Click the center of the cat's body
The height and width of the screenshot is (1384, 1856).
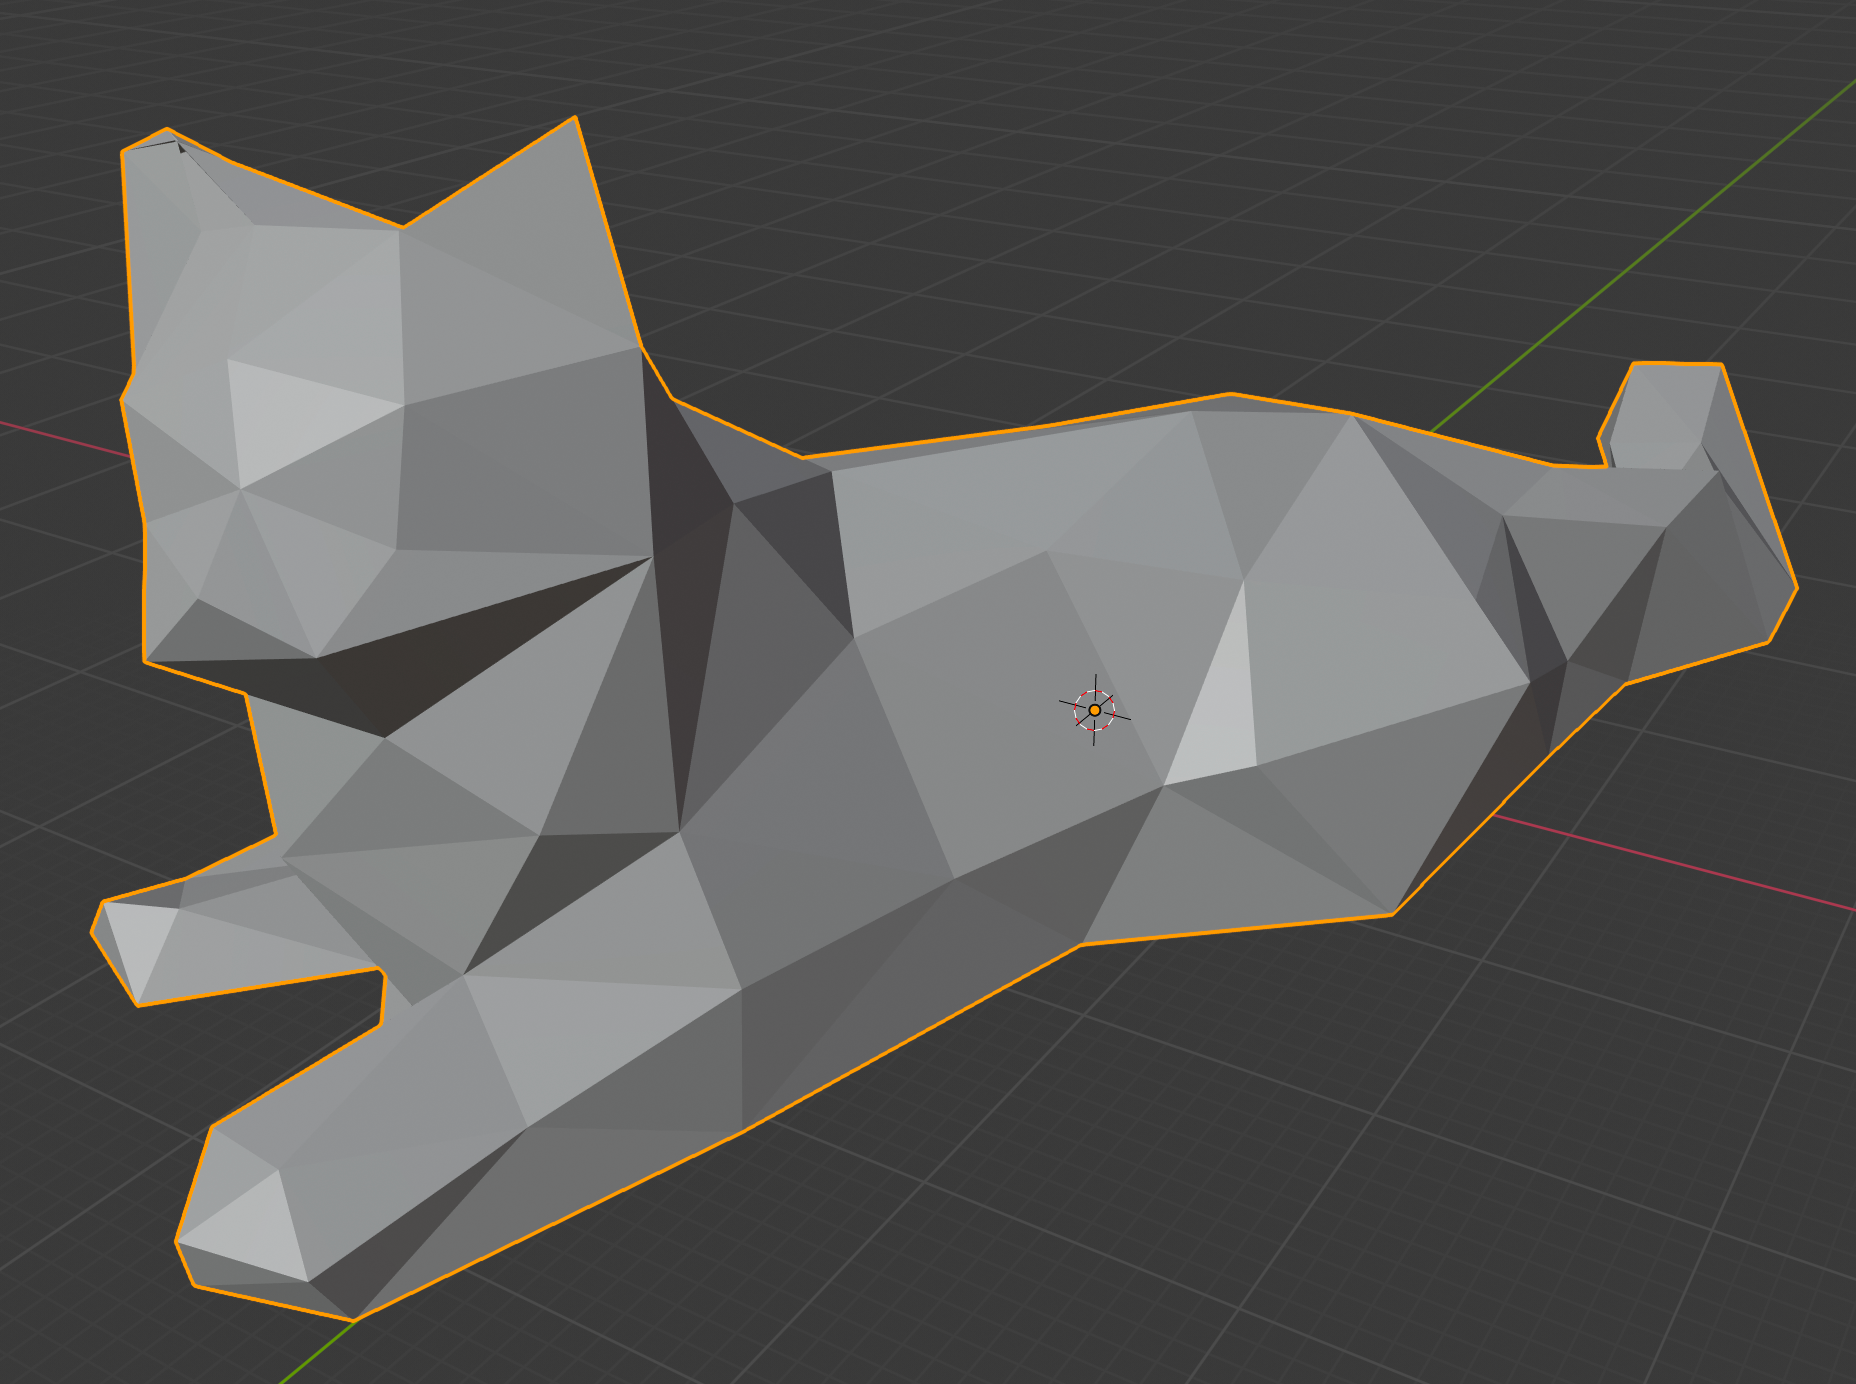coord(1000,700)
